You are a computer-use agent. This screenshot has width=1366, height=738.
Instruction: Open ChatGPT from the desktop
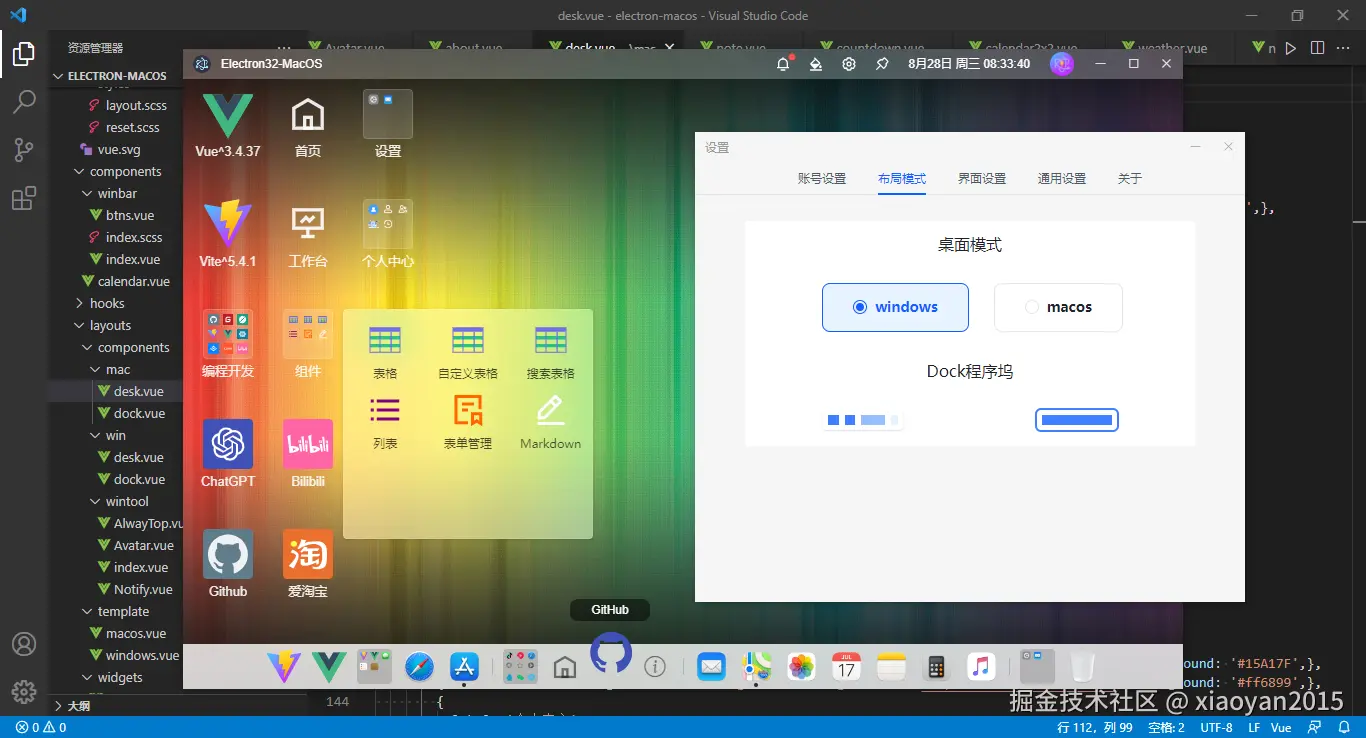tap(227, 443)
